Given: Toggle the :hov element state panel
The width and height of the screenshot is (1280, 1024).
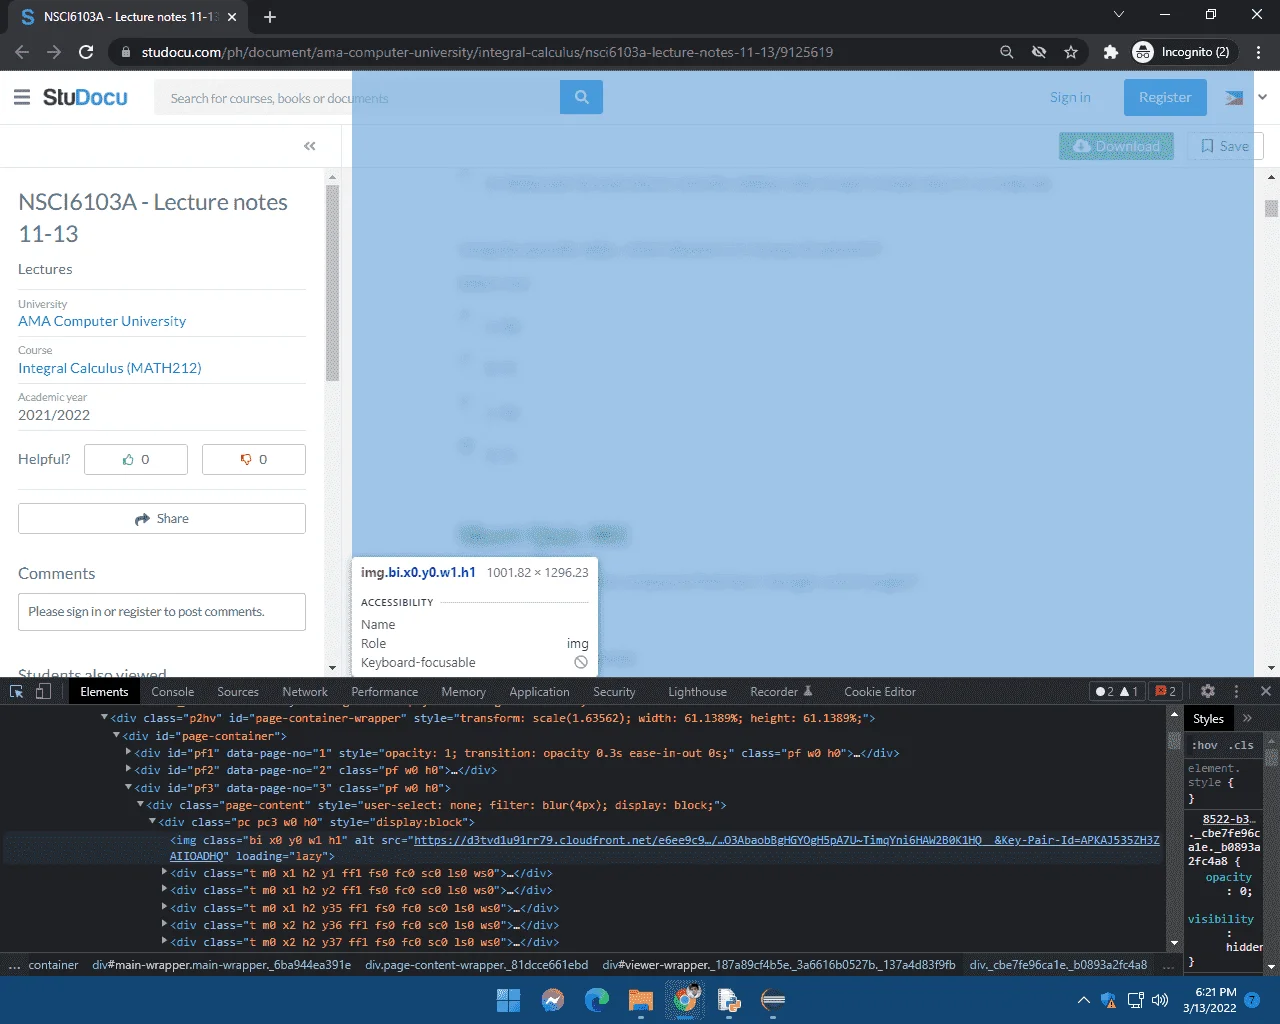Looking at the screenshot, I should (1204, 745).
